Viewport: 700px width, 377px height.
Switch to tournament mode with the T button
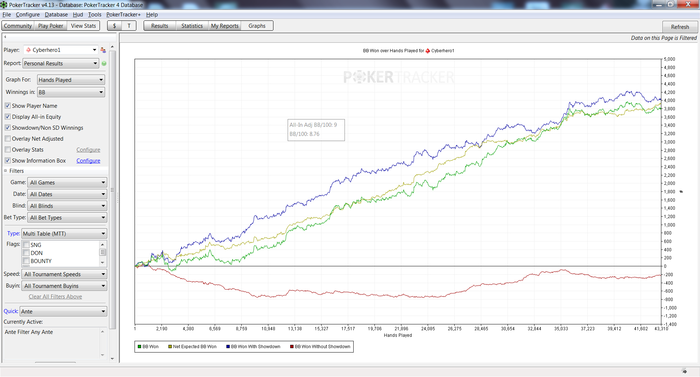[x=129, y=26]
